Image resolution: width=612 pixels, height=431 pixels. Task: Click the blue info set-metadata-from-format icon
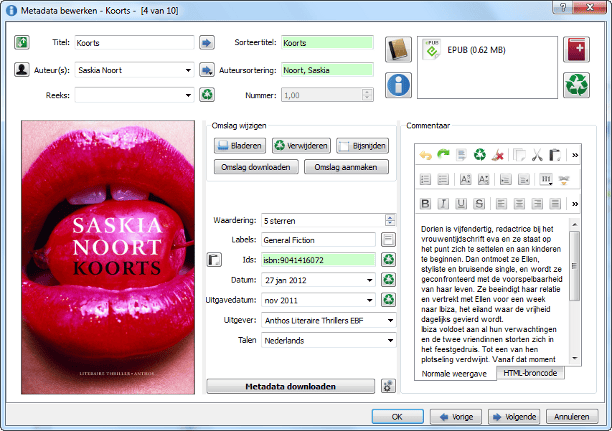(x=398, y=85)
